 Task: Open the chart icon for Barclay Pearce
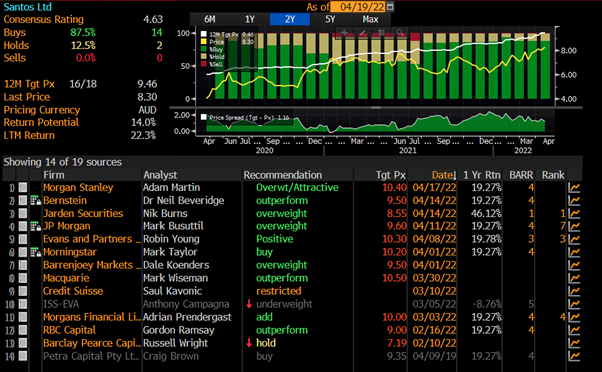point(574,343)
